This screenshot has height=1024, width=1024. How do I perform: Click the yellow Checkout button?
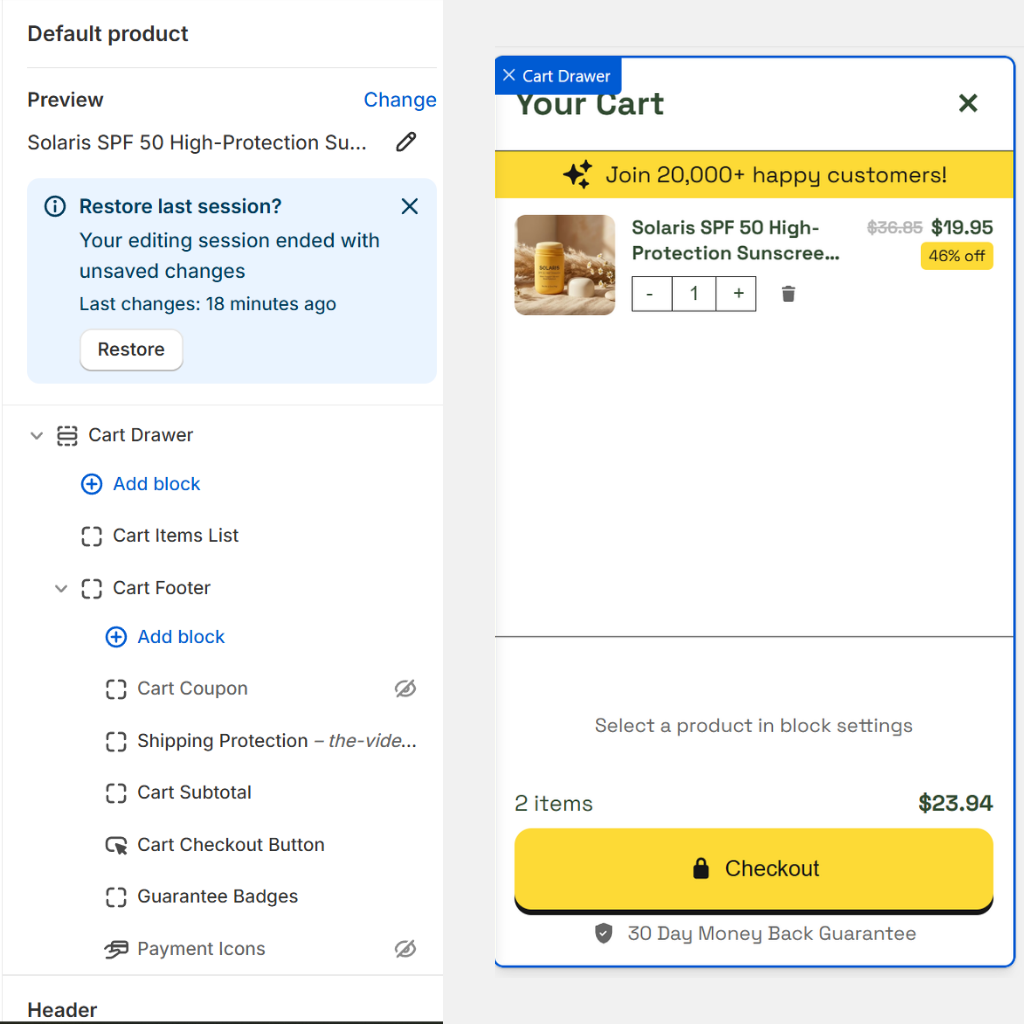pos(753,868)
